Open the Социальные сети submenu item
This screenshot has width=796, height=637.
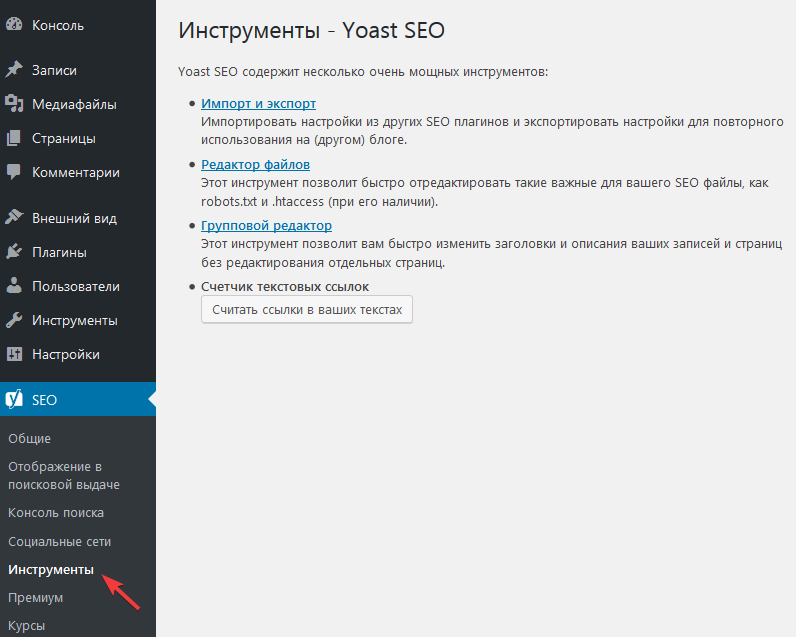pyautogui.click(x=59, y=542)
